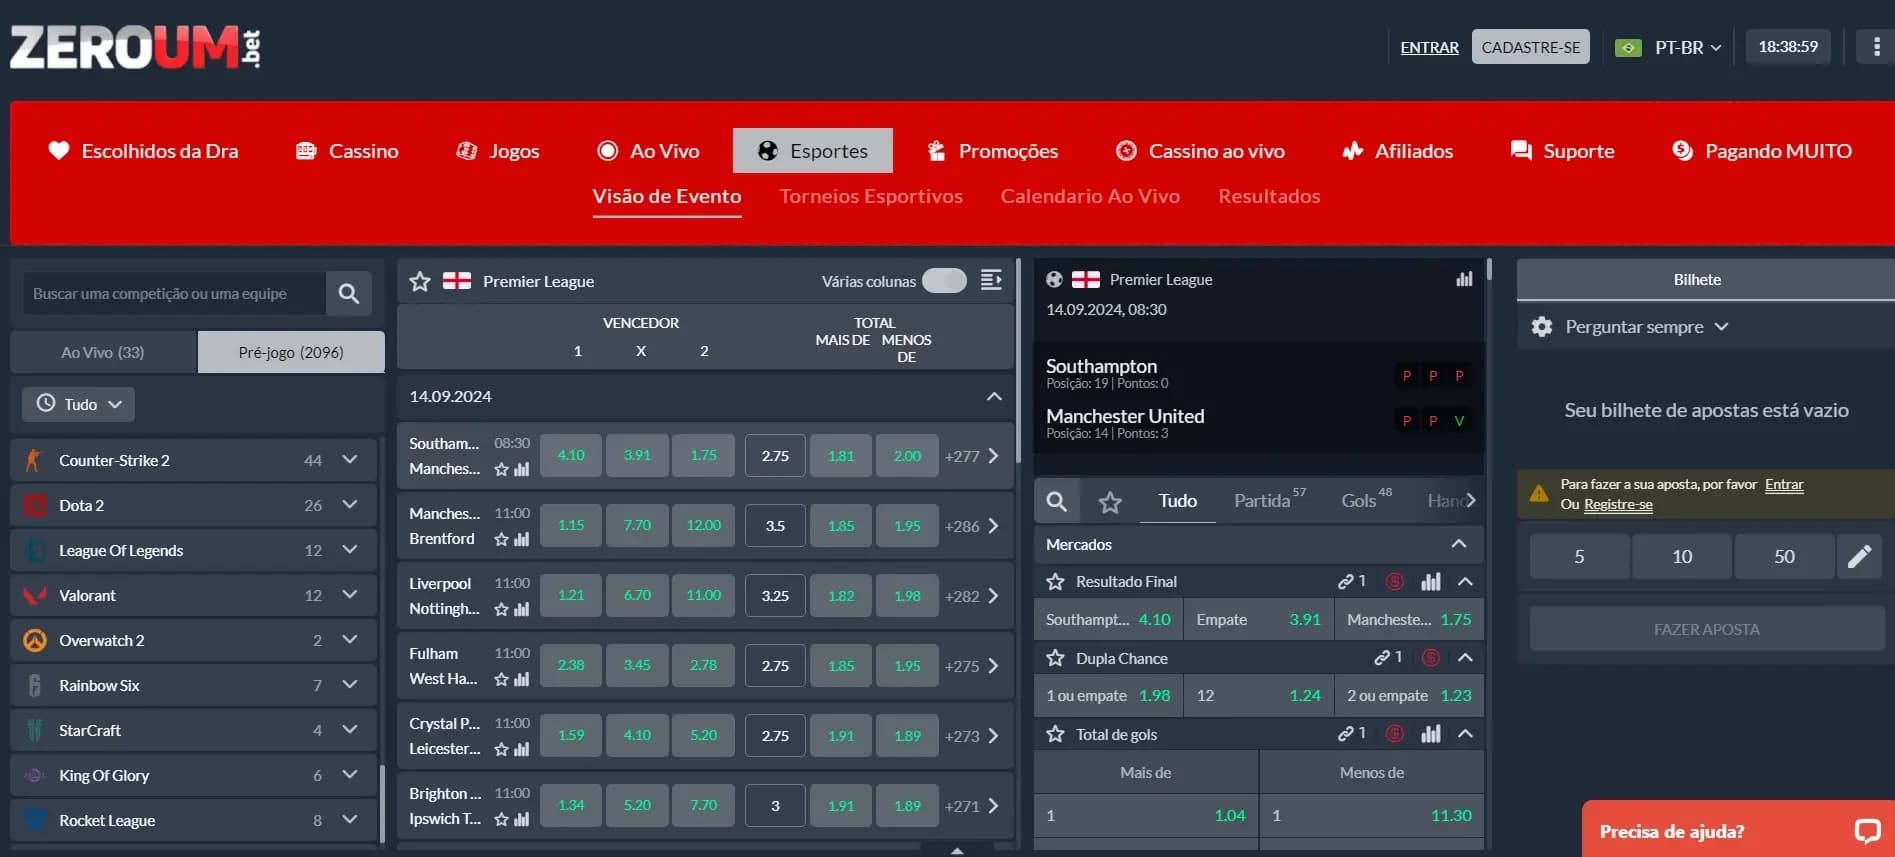The image size is (1895, 857).
Task: Expand Counter-Strike 2 category
Action: [x=349, y=460]
